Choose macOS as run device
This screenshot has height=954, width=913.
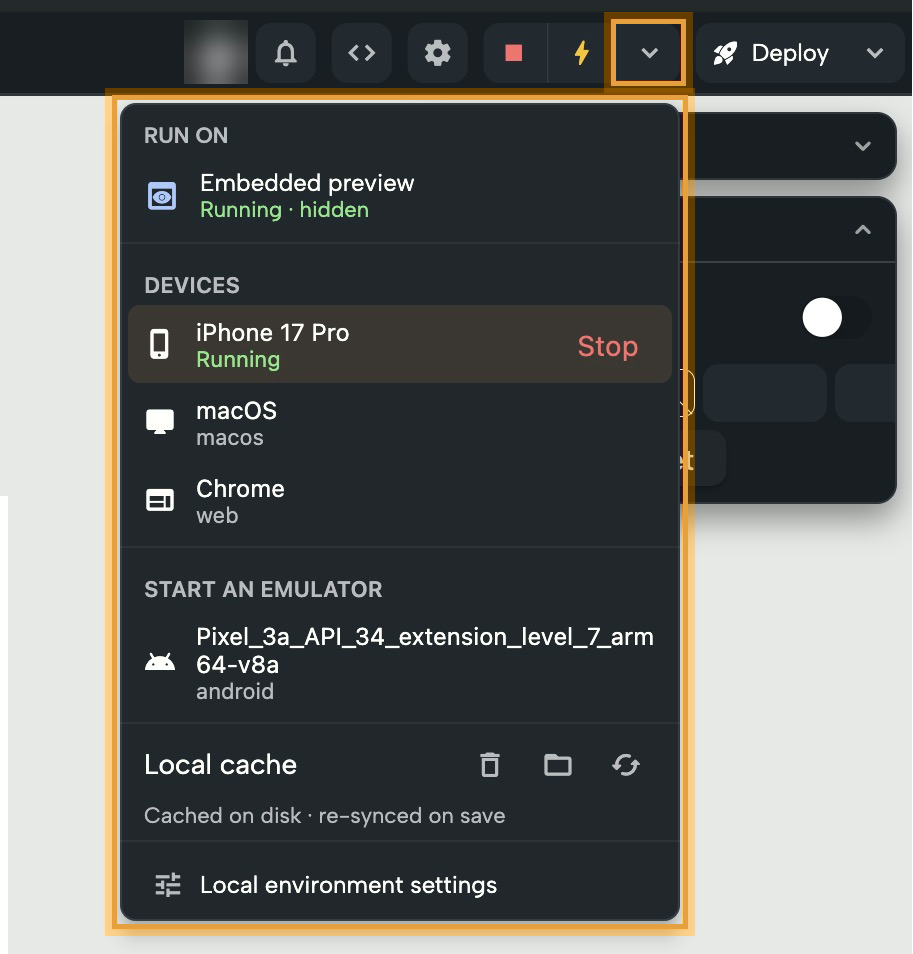click(400, 423)
